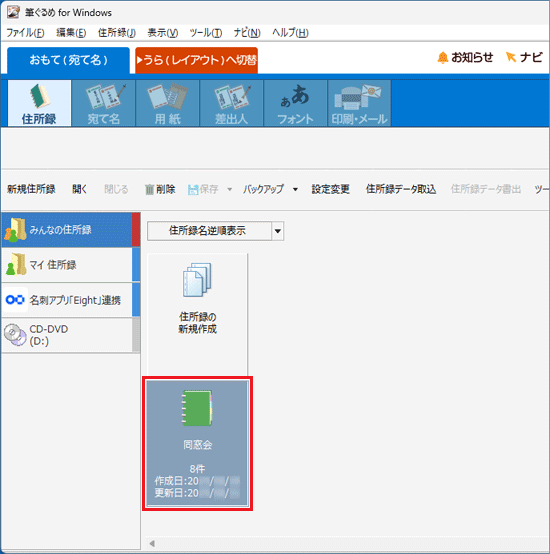This screenshot has width=550, height=554.
Task: Switch to うら(レイアウト)へ切替 tab
Action: (196, 60)
